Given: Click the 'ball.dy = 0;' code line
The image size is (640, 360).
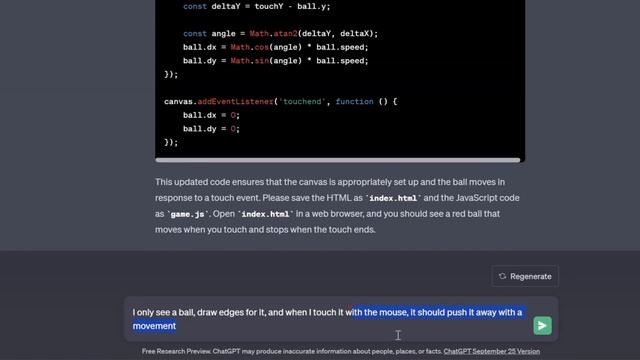Looking at the screenshot, I should click(211, 129).
